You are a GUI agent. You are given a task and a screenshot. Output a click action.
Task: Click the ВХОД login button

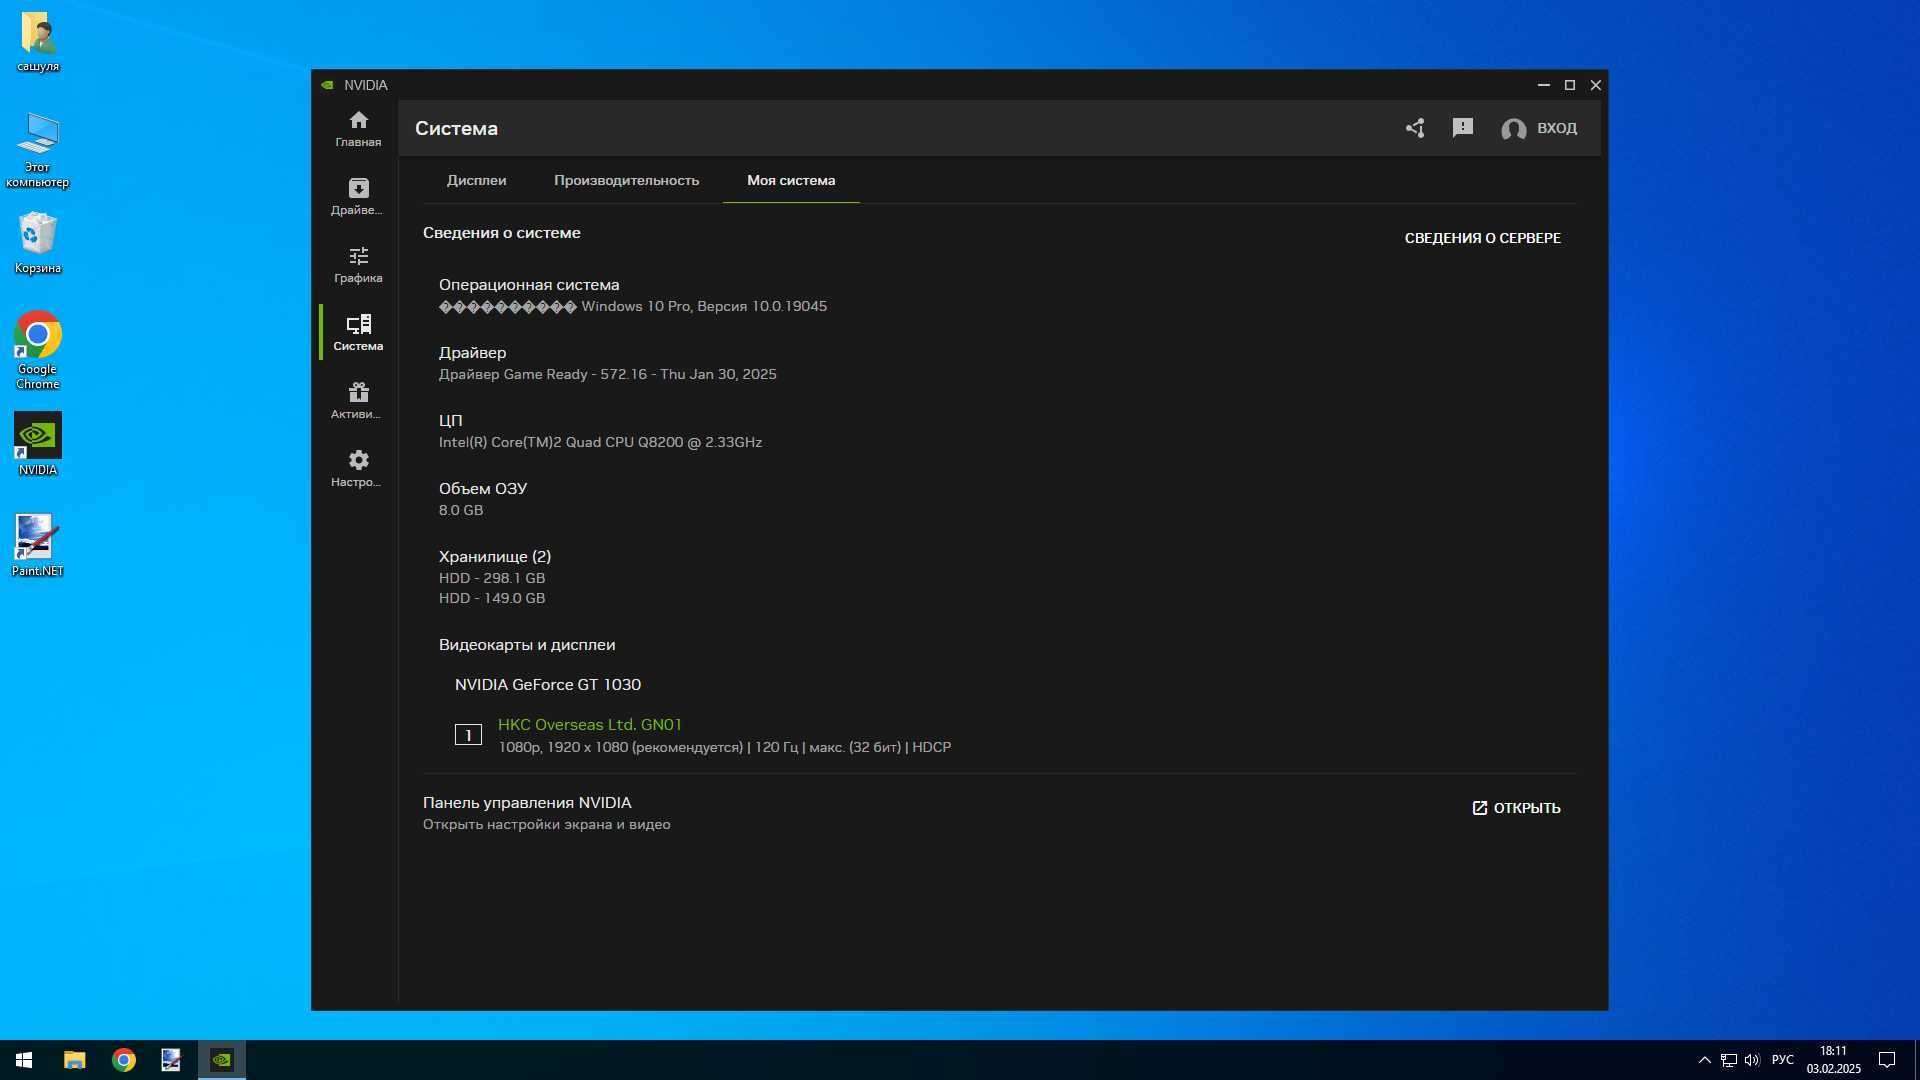pos(1539,128)
